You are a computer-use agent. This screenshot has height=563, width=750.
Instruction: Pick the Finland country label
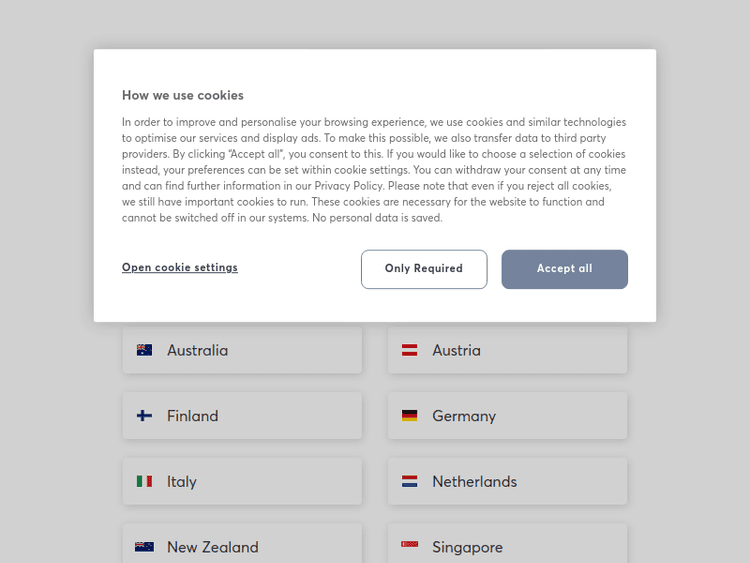click(192, 416)
